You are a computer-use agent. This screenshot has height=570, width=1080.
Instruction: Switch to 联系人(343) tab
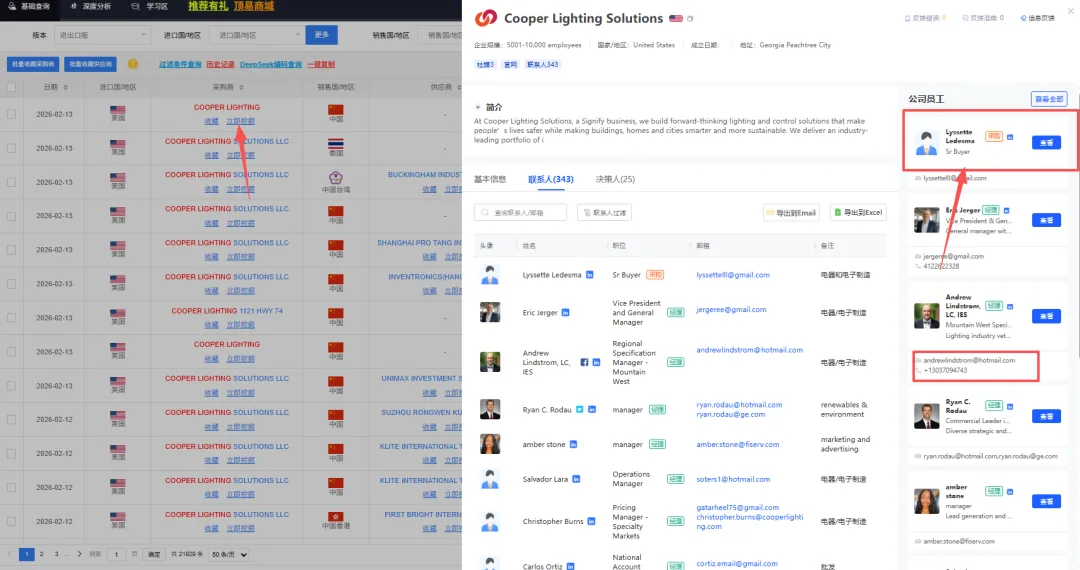(x=550, y=179)
